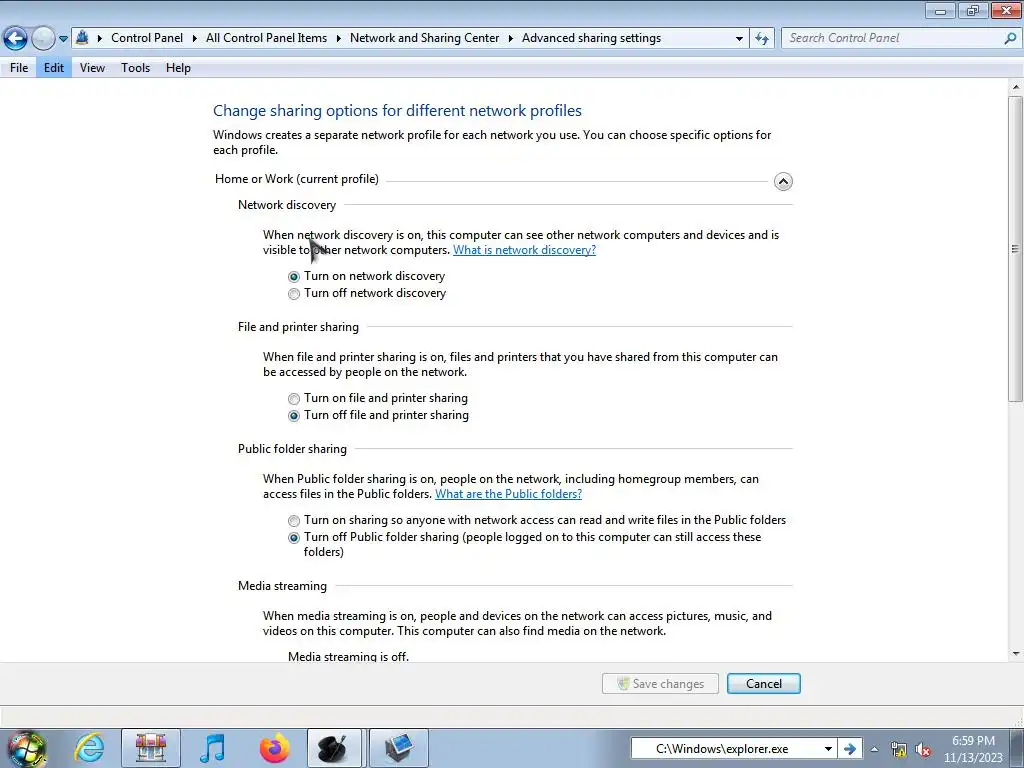1024x768 pixels.
Task: Open the clock showing 6:59 PM
Action: click(973, 749)
